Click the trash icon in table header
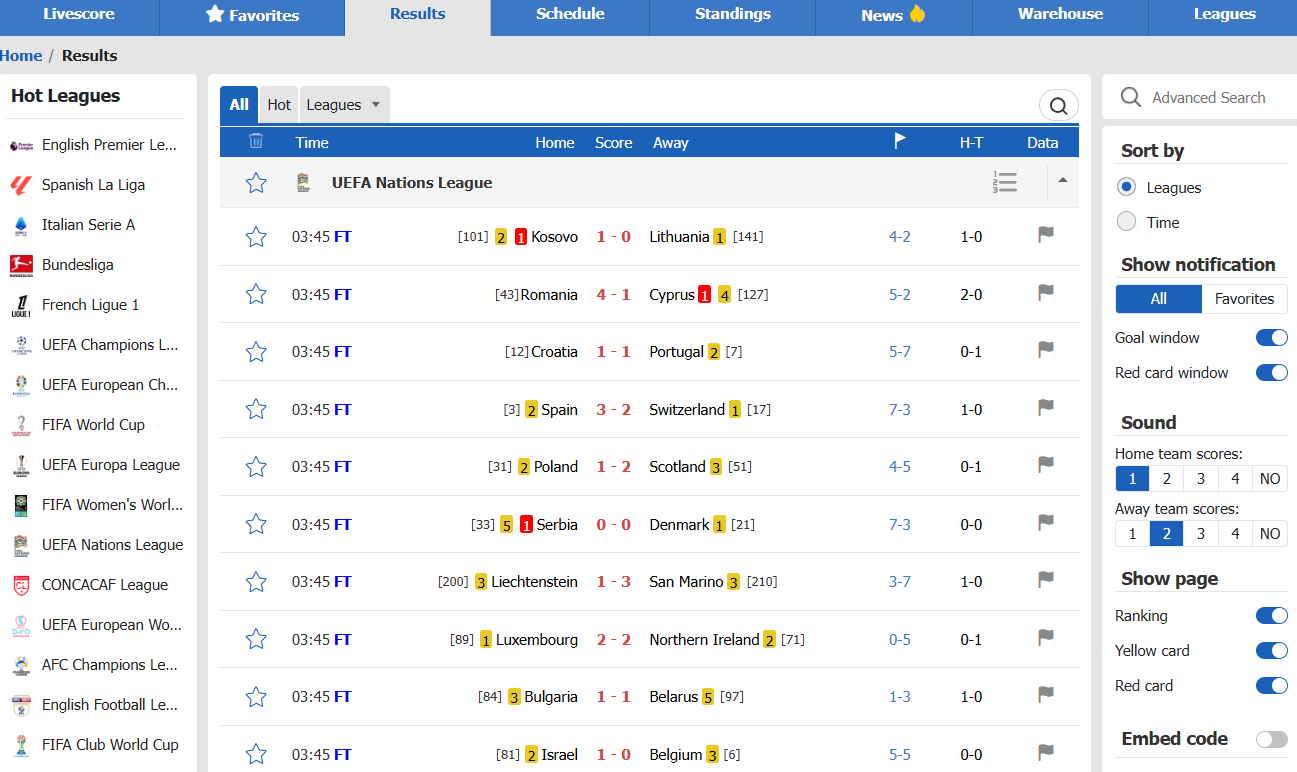1297x772 pixels. 256,141
